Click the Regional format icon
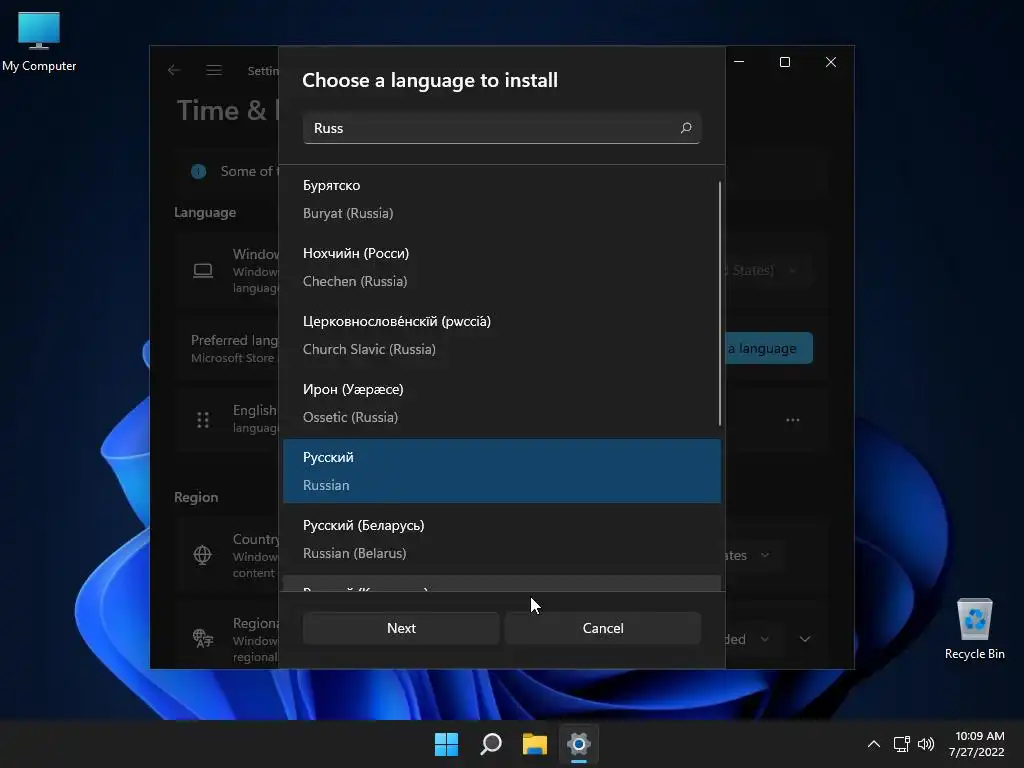The height and width of the screenshot is (768, 1024). (202, 638)
